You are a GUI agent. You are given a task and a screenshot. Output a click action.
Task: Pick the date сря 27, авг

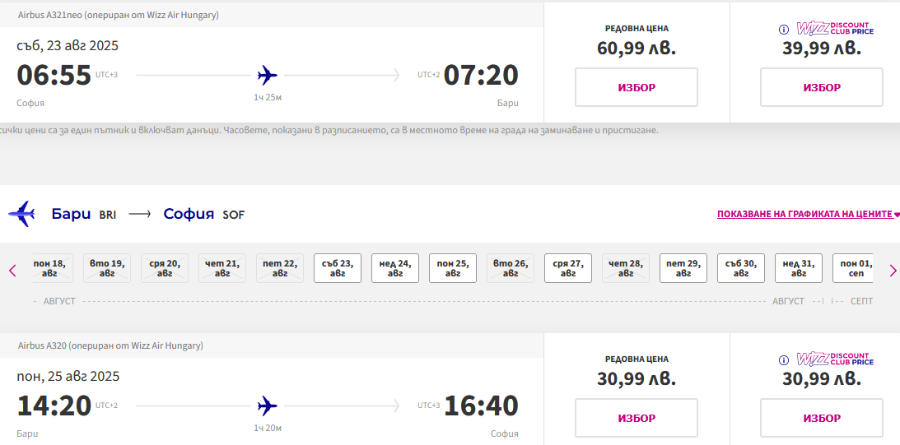(x=568, y=268)
